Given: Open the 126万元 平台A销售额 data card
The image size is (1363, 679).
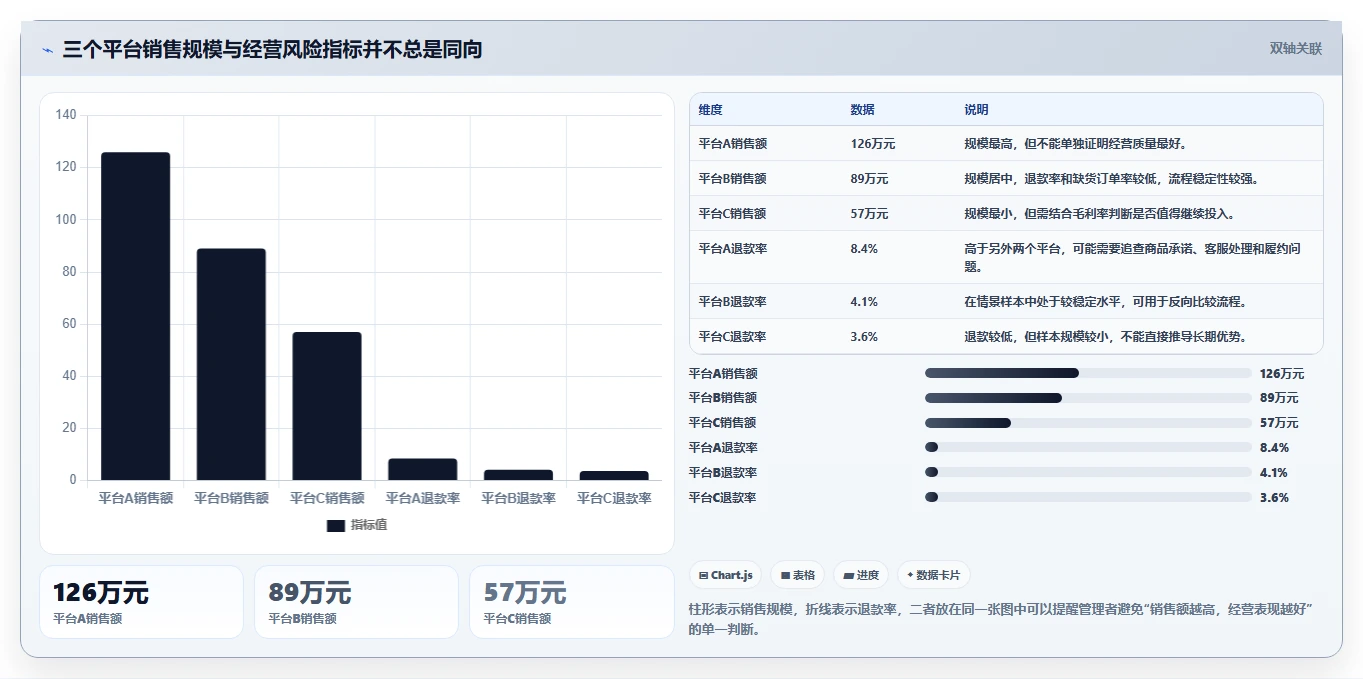Looking at the screenshot, I should coord(141,602).
